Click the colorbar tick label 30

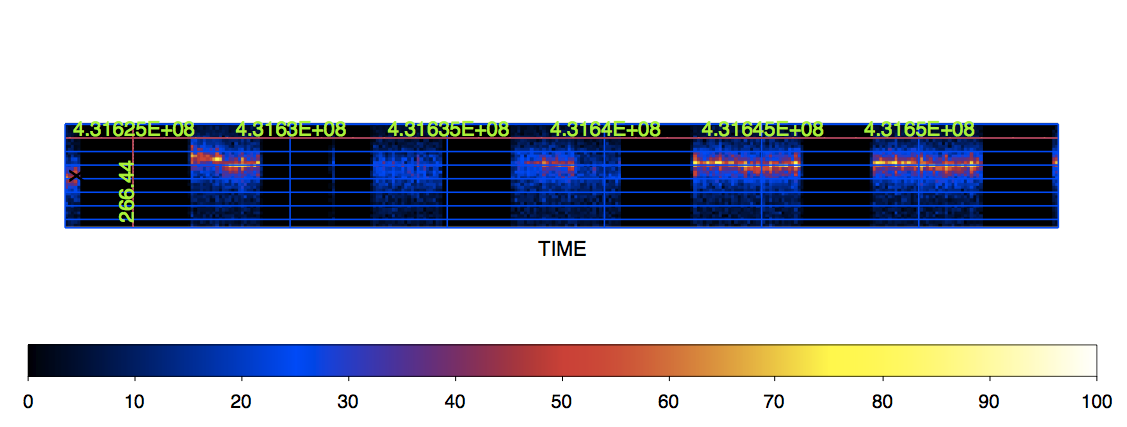click(x=349, y=403)
